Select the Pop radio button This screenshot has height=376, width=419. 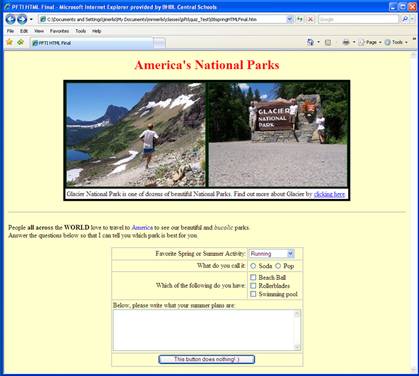tap(278, 266)
